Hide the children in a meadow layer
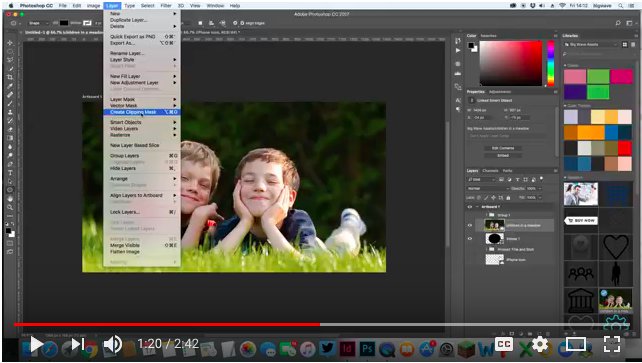 tap(470, 225)
